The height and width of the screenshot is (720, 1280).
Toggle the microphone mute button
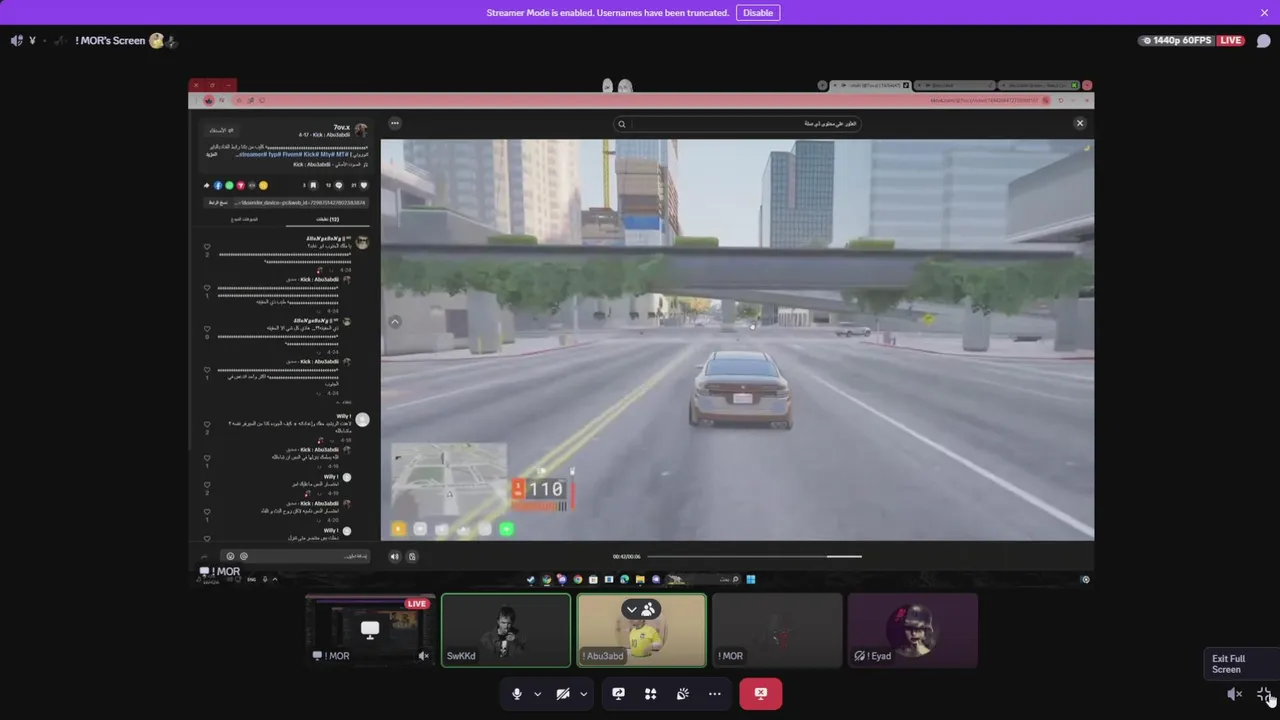[517, 694]
